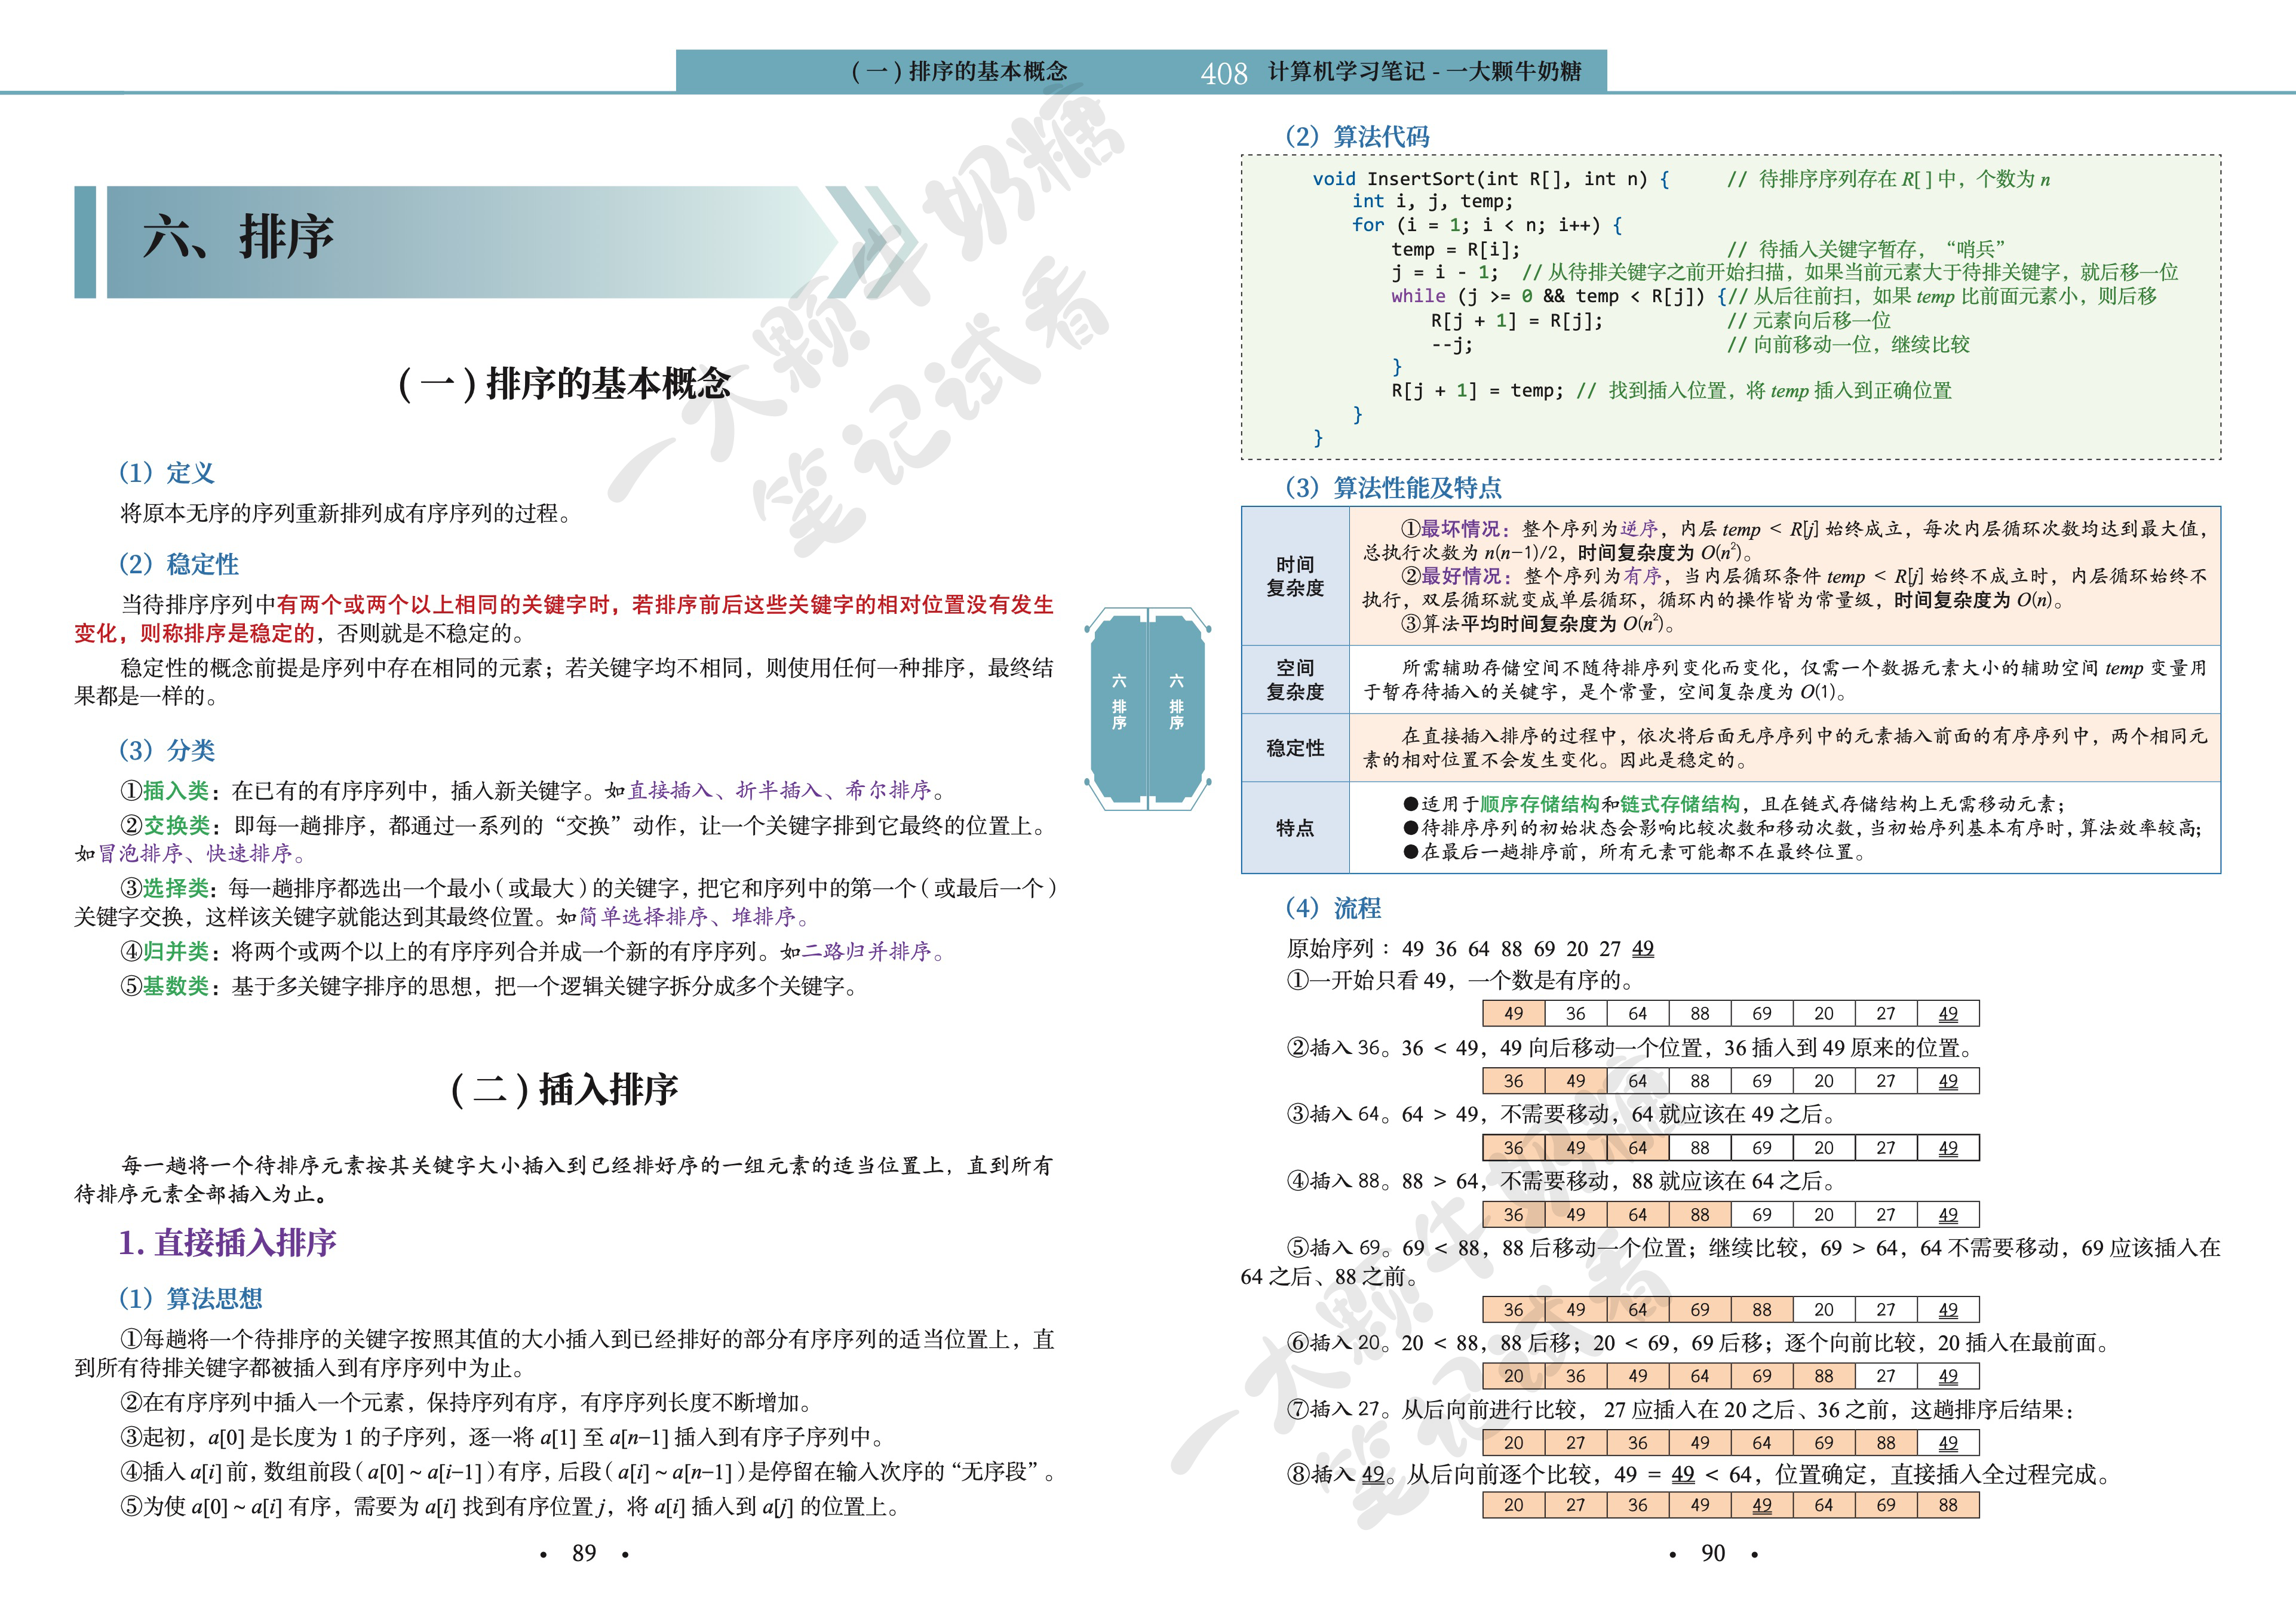
Task: Click the section heading "(4) 流程"
Action: tap(1333, 908)
